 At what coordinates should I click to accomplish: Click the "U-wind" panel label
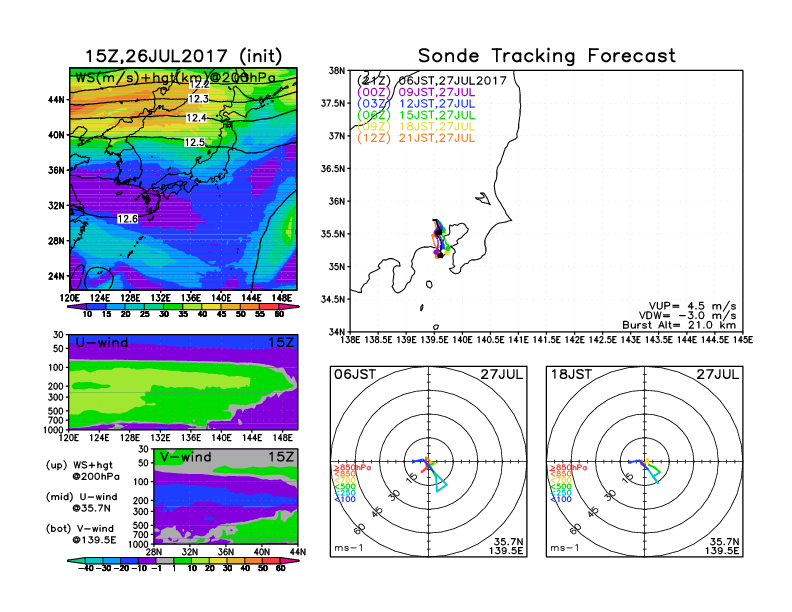click(x=102, y=343)
